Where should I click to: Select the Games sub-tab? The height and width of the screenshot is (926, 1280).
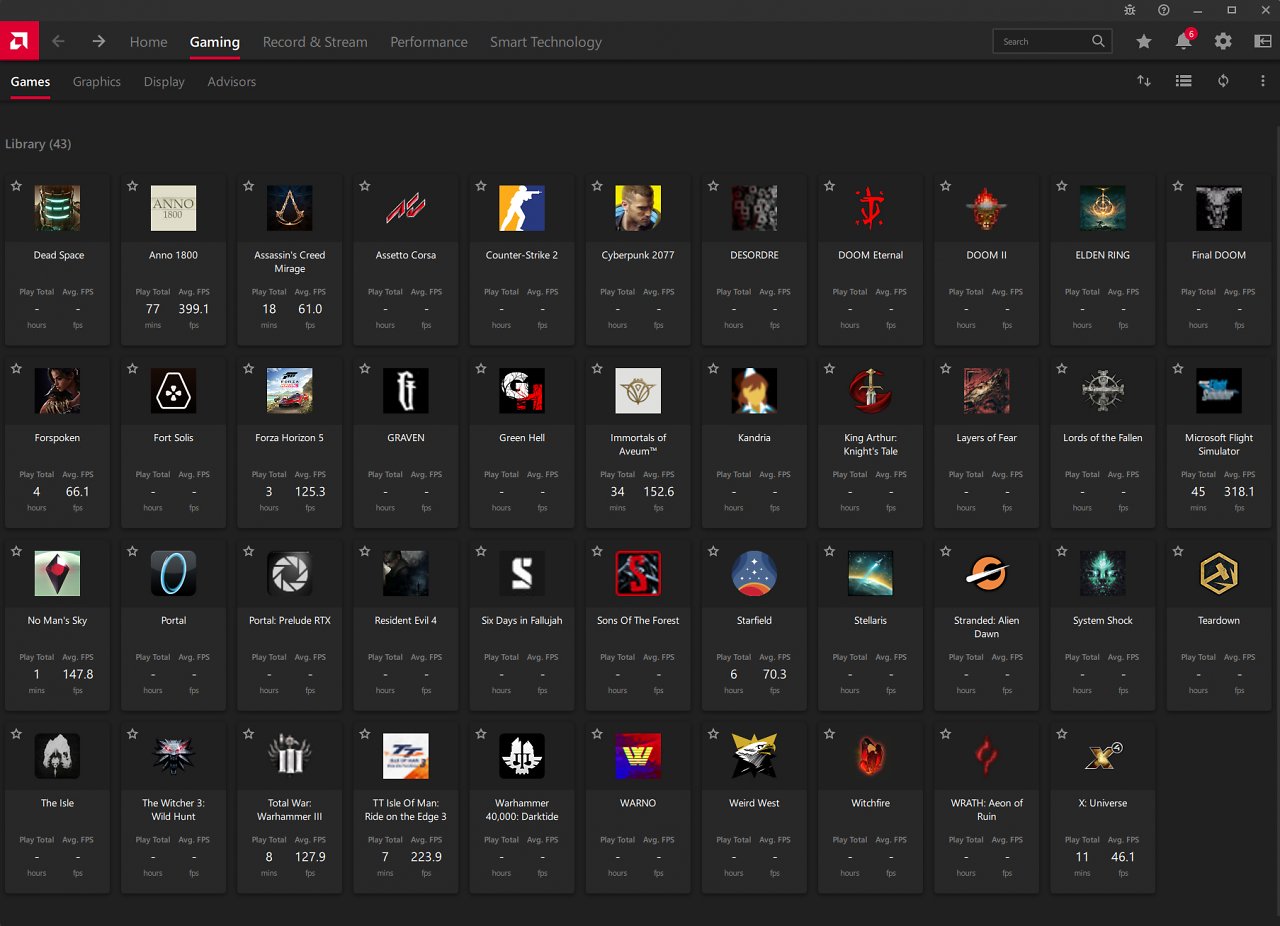point(30,82)
